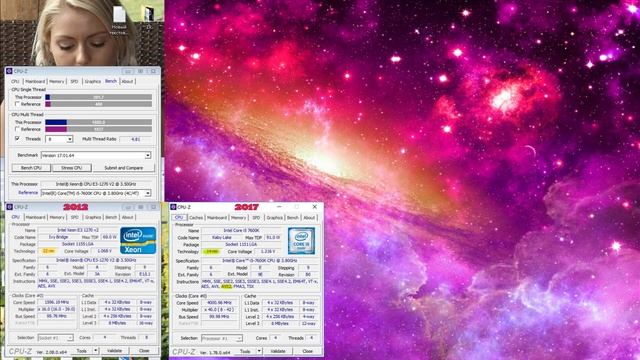Image resolution: width=640 pixels, height=360 pixels.
Task: Open the SPD tab in the 2017 window
Action: point(256,218)
